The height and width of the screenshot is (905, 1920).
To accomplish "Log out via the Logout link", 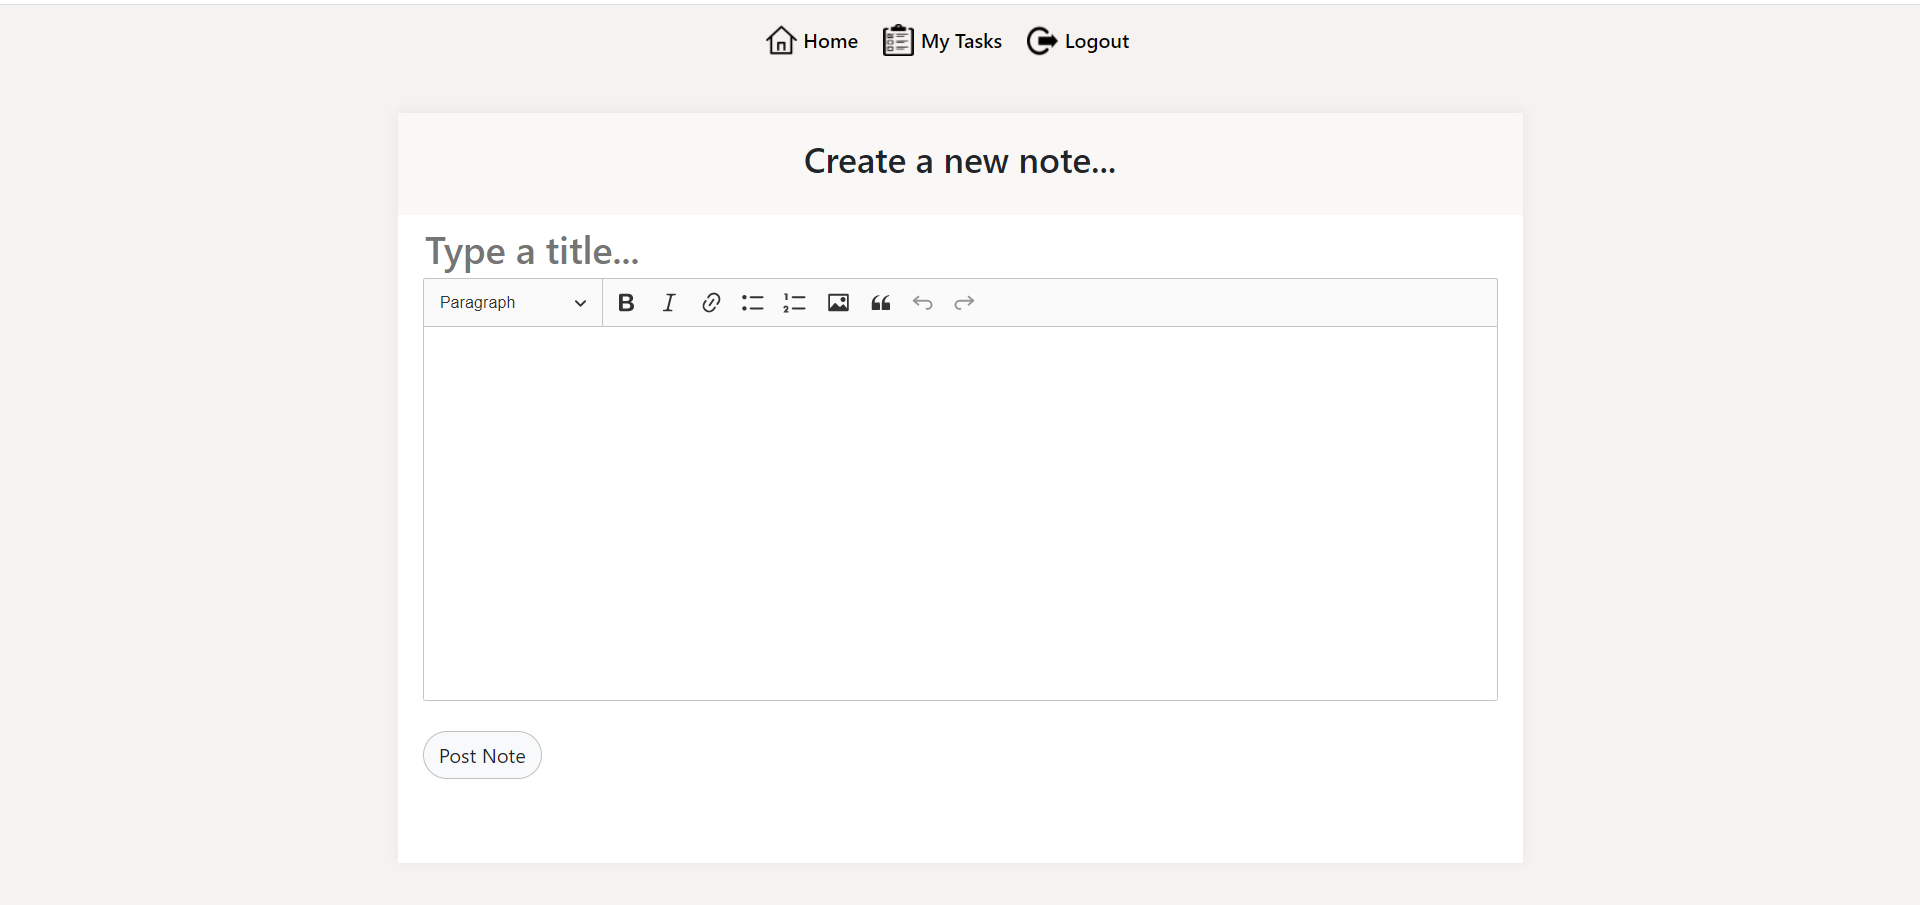I will coord(1078,41).
